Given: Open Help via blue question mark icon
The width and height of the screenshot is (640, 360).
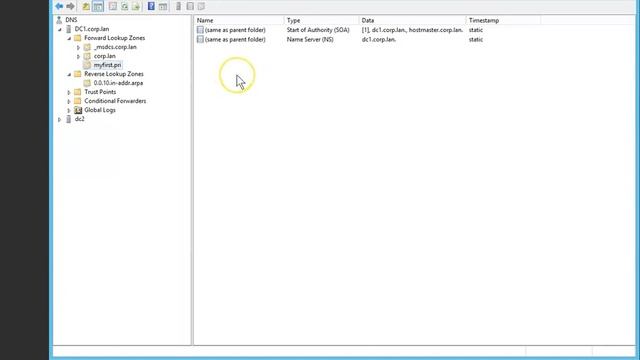Looking at the screenshot, I should 151,6.
